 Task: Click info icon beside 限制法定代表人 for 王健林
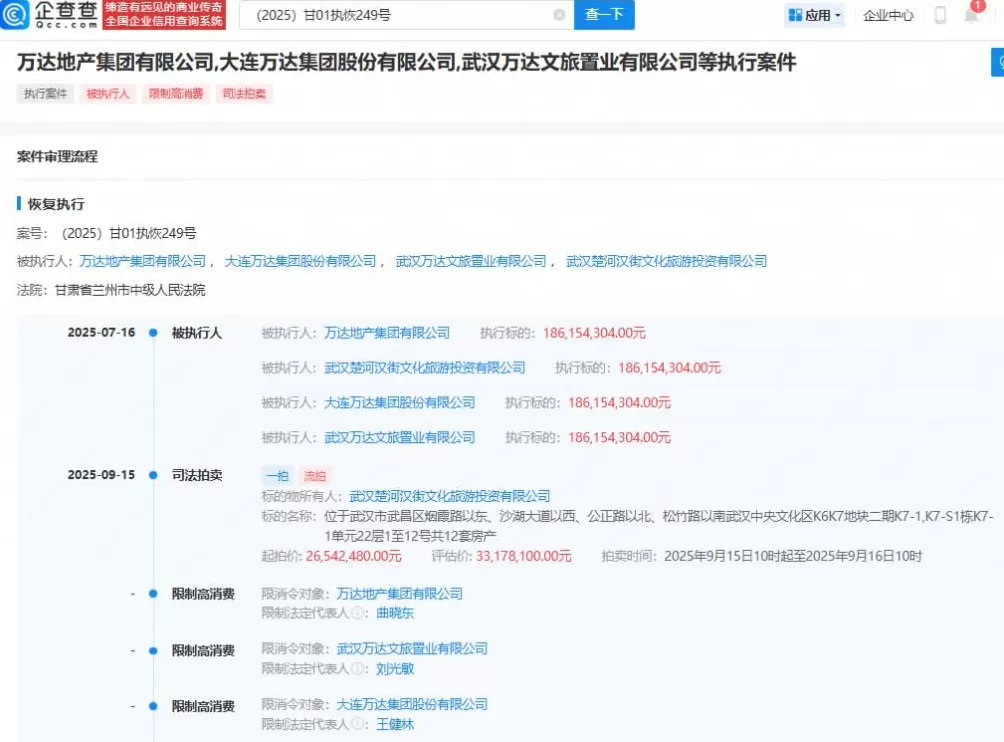pos(357,725)
